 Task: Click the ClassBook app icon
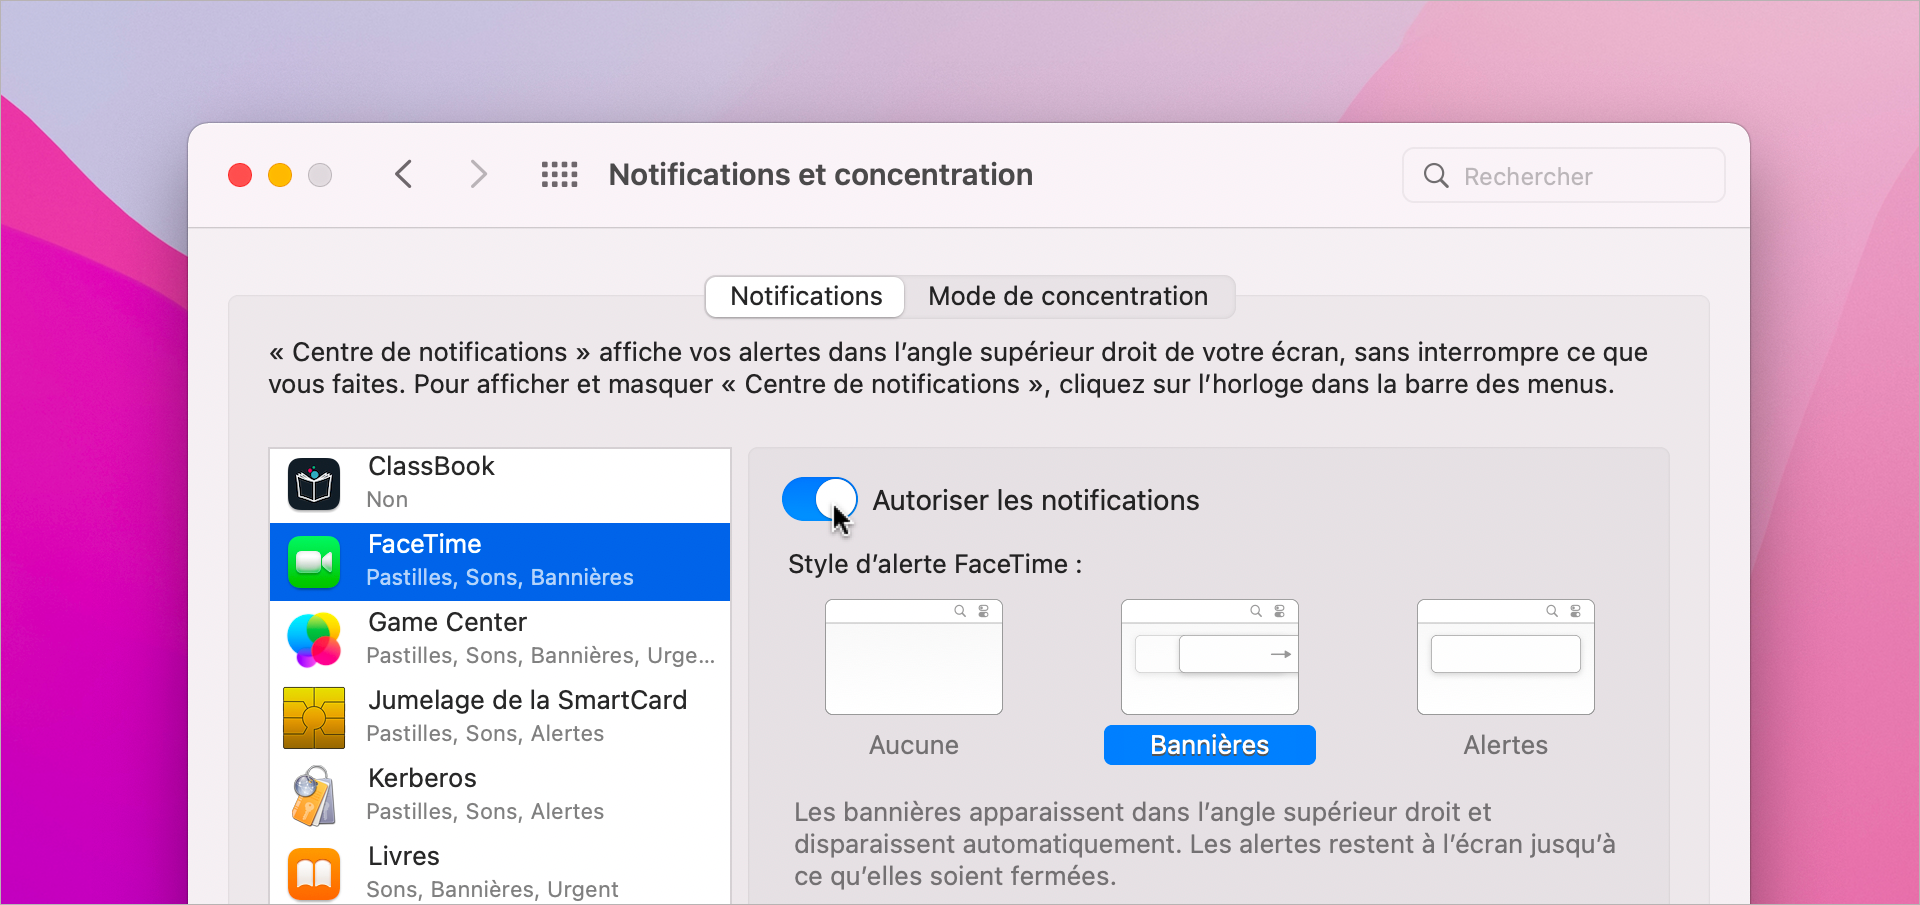314,484
